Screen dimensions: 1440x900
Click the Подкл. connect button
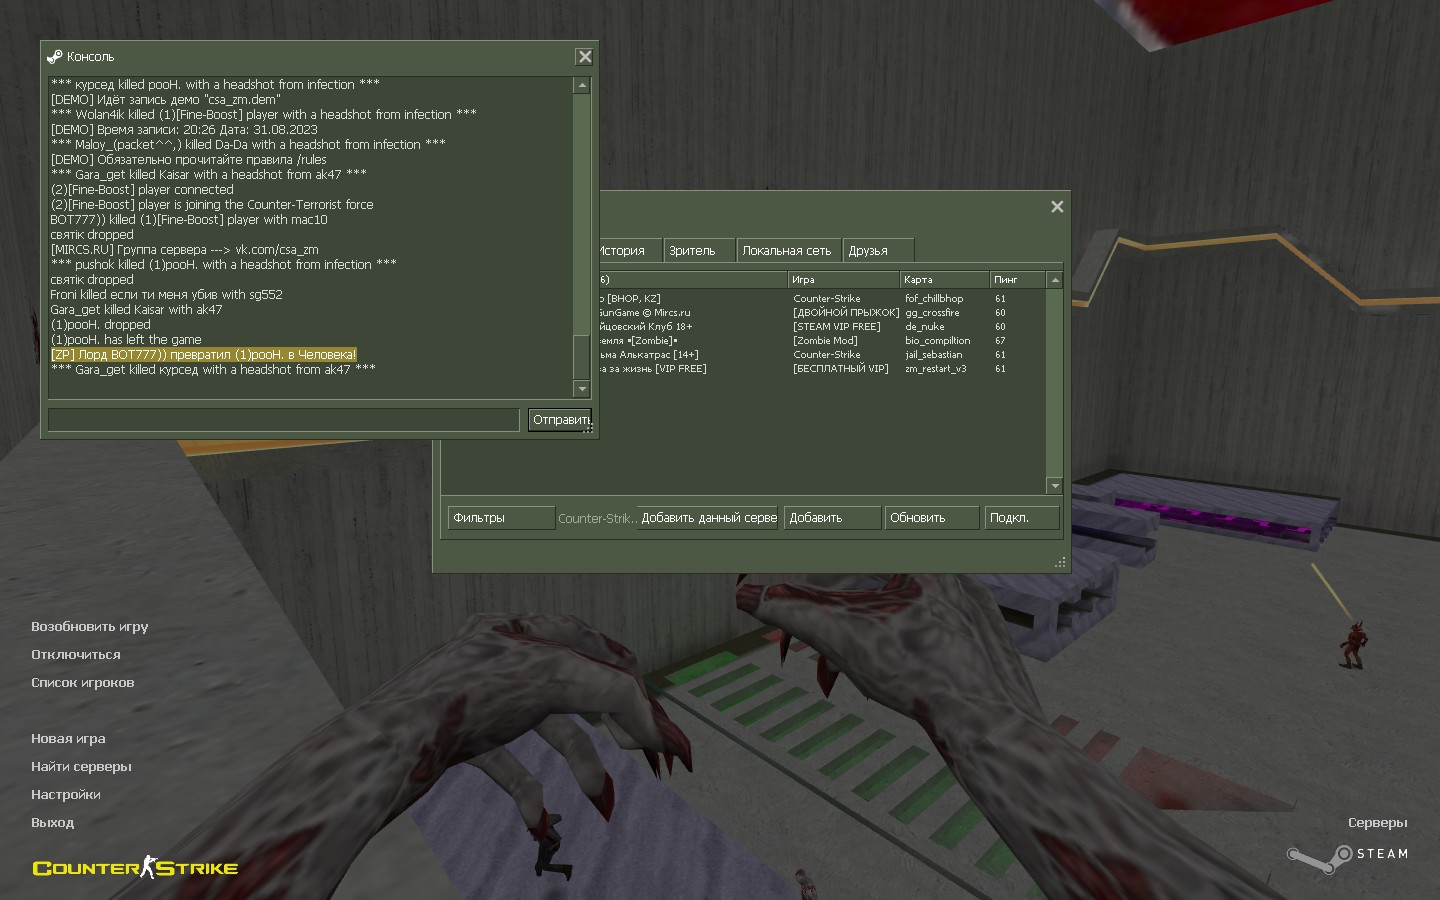1021,518
